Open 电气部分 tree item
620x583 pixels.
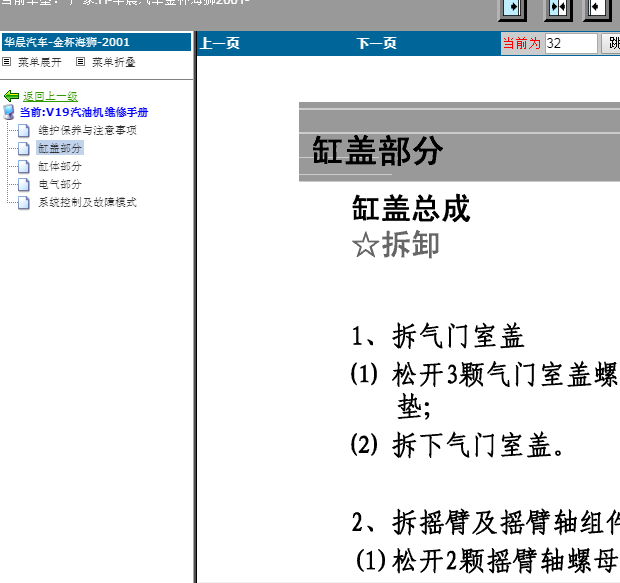pyautogui.click(x=60, y=184)
